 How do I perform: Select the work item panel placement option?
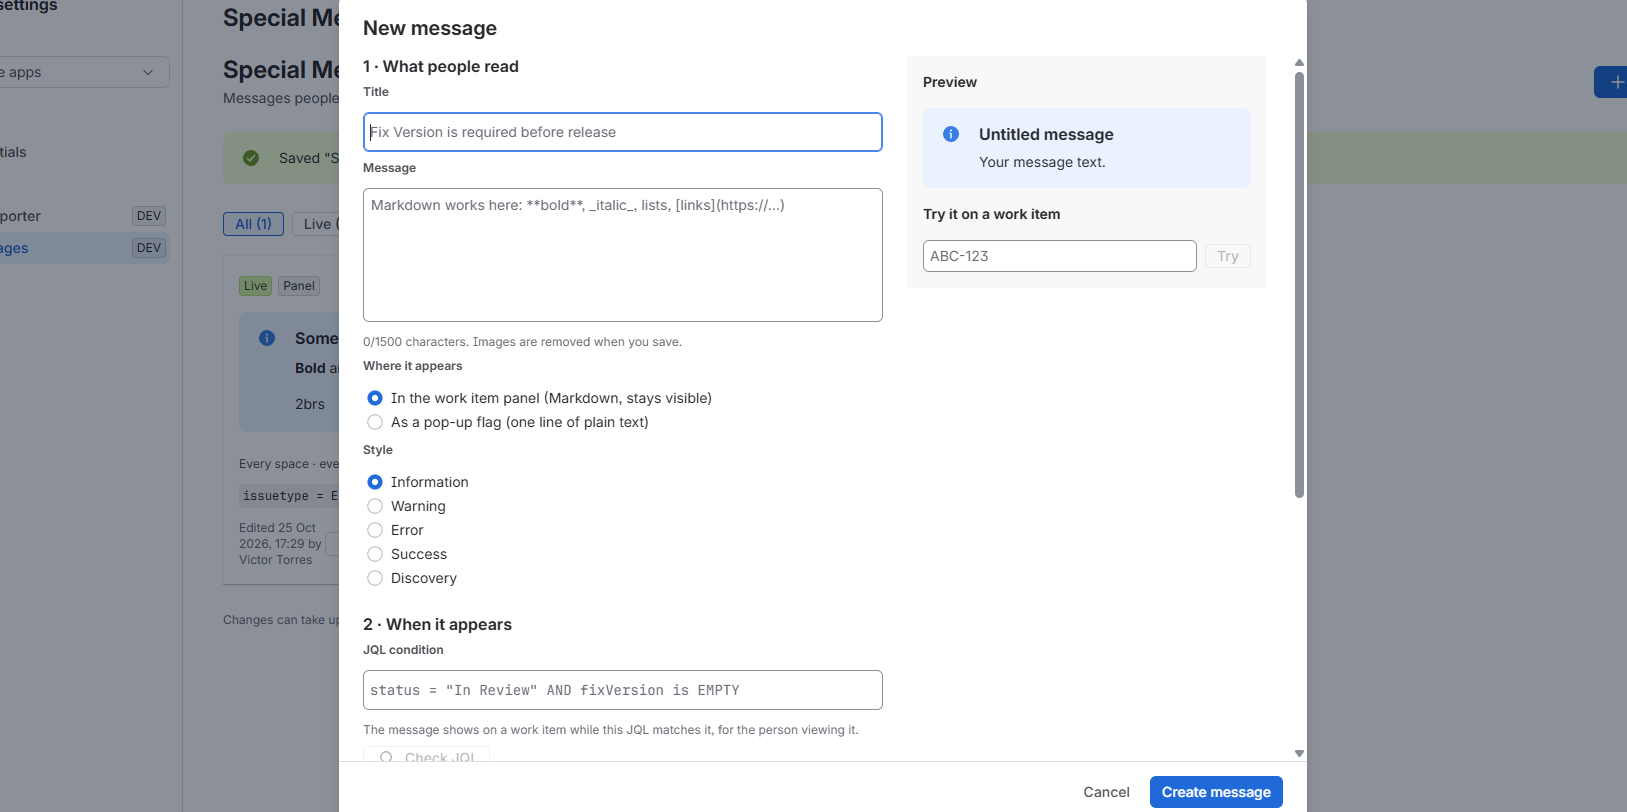pyautogui.click(x=375, y=398)
